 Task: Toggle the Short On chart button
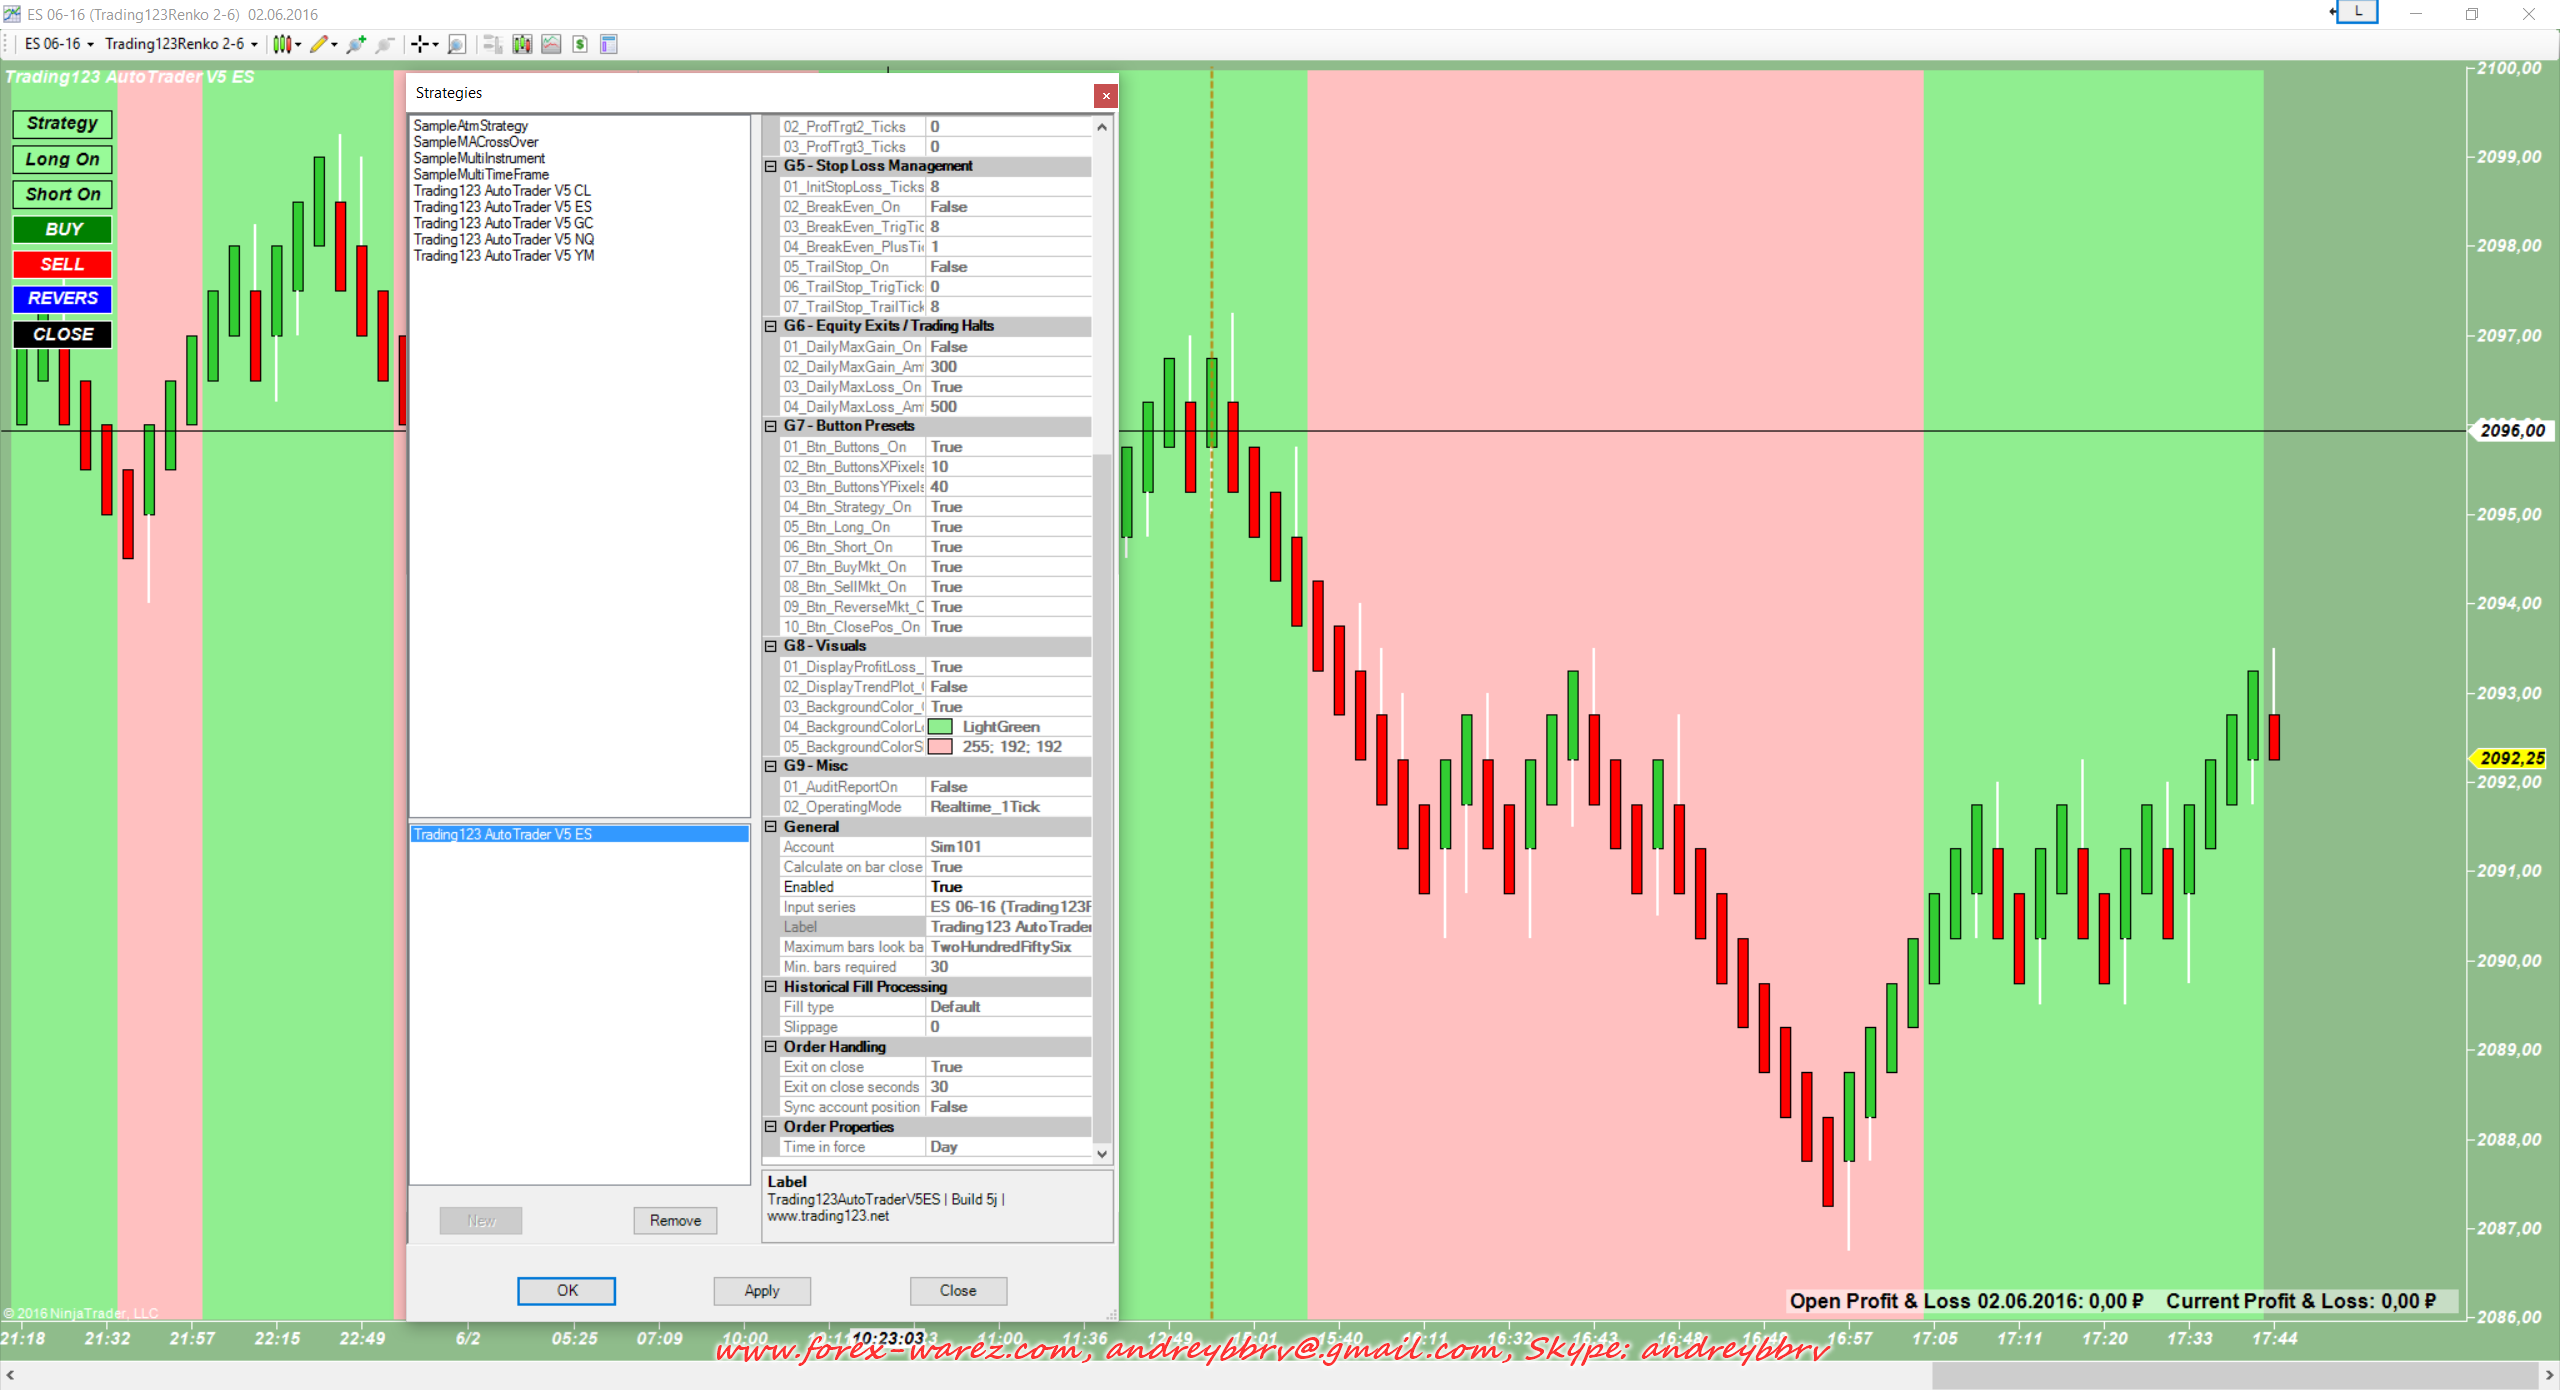[62, 194]
